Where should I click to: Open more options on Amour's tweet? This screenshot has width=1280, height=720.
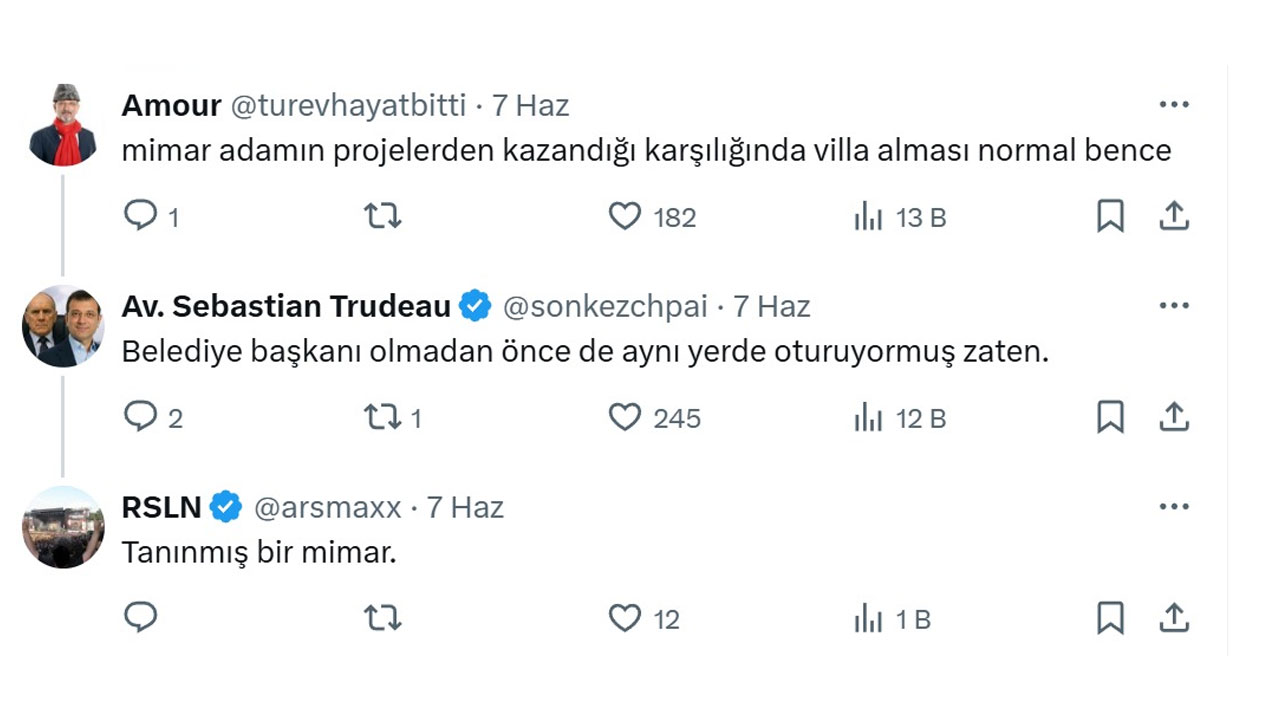[1174, 103]
